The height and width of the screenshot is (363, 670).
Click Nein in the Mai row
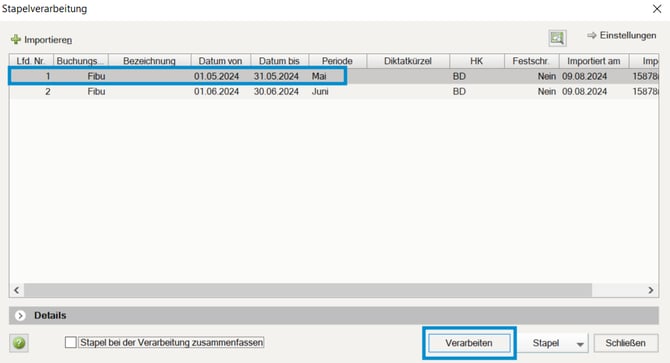pyautogui.click(x=547, y=76)
